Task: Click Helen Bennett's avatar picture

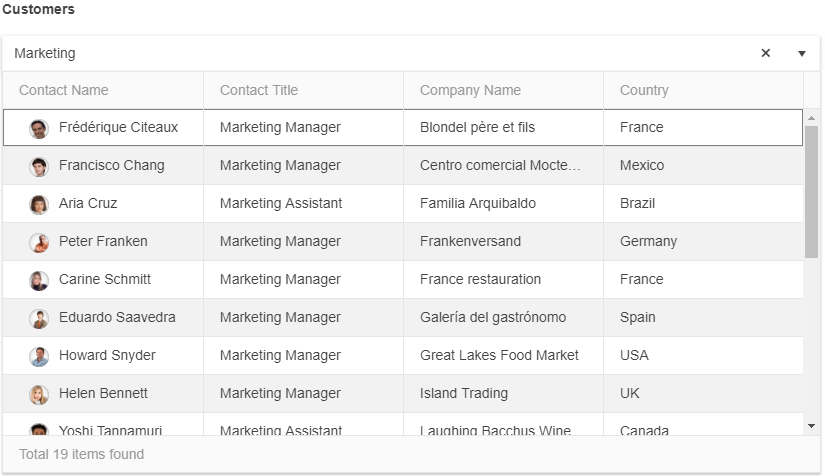Action: (39, 394)
